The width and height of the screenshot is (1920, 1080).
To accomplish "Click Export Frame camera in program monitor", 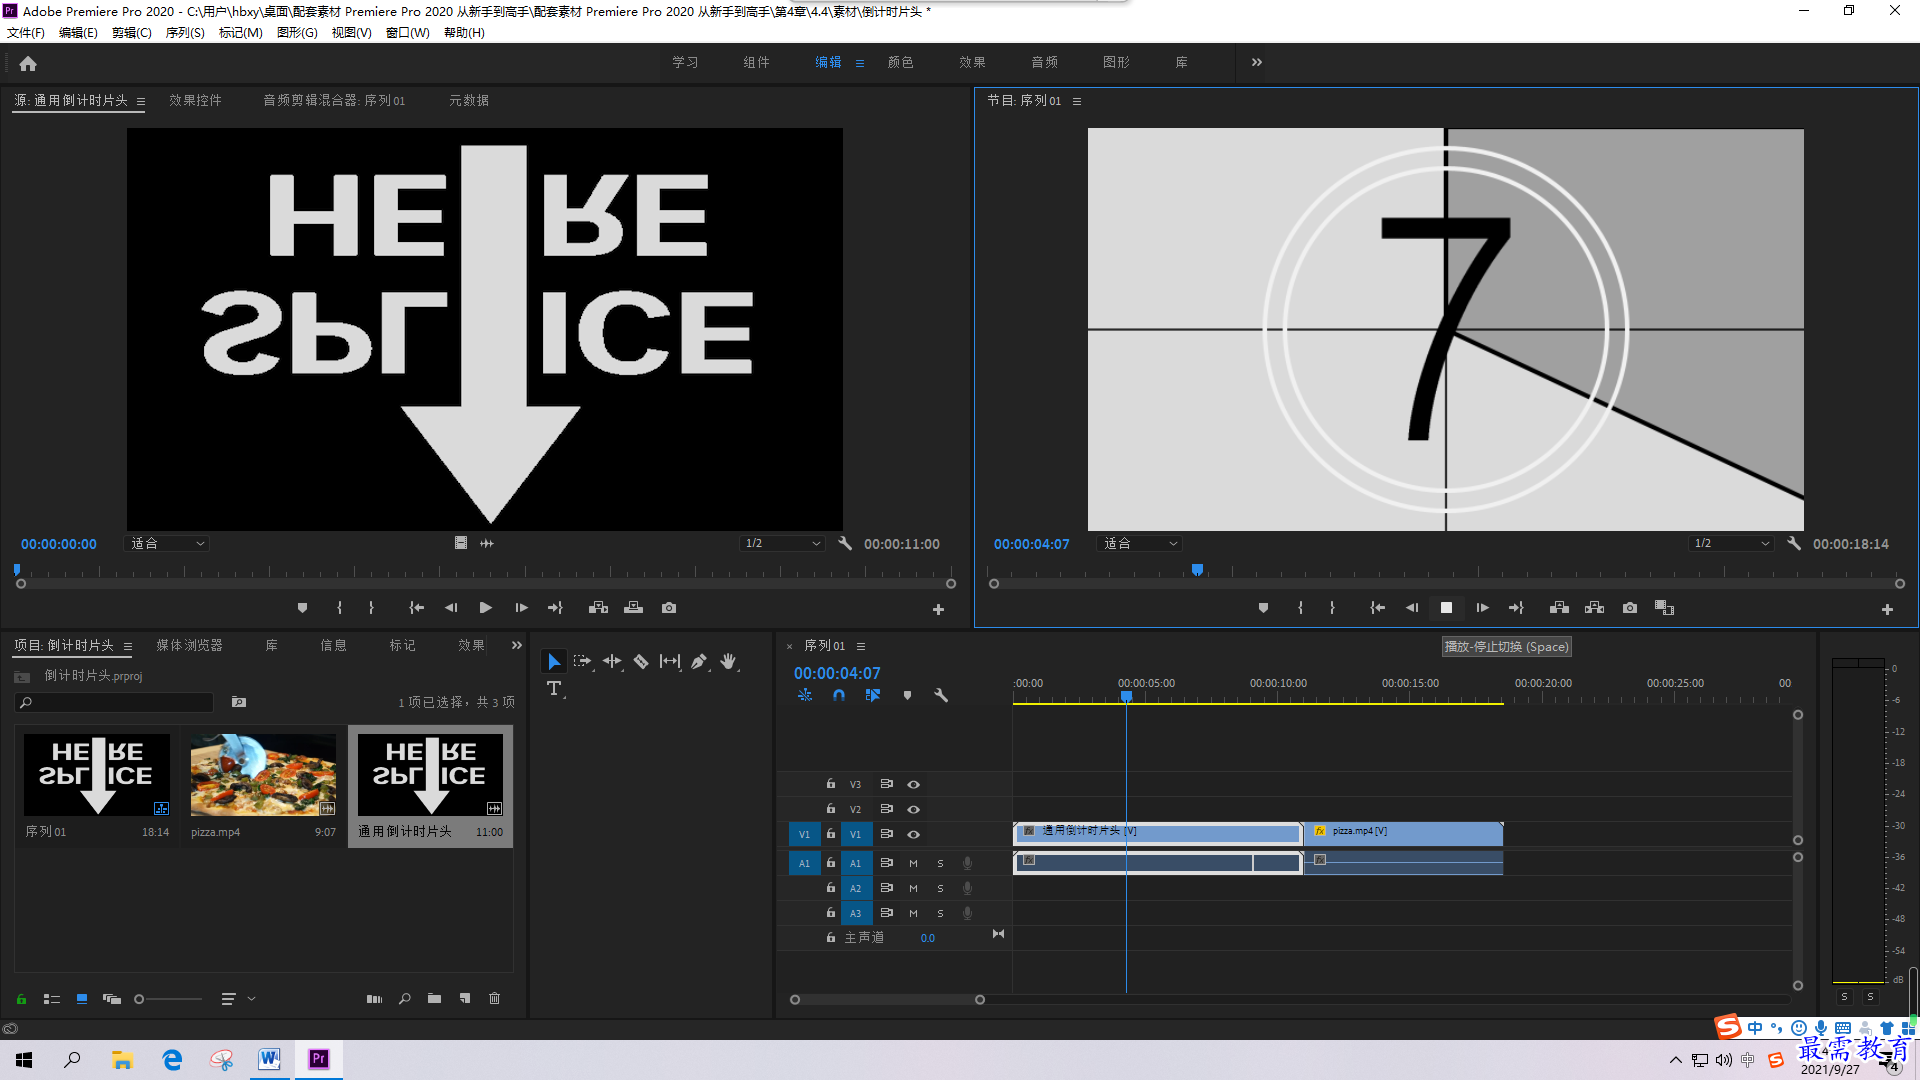I will pyautogui.click(x=1630, y=608).
